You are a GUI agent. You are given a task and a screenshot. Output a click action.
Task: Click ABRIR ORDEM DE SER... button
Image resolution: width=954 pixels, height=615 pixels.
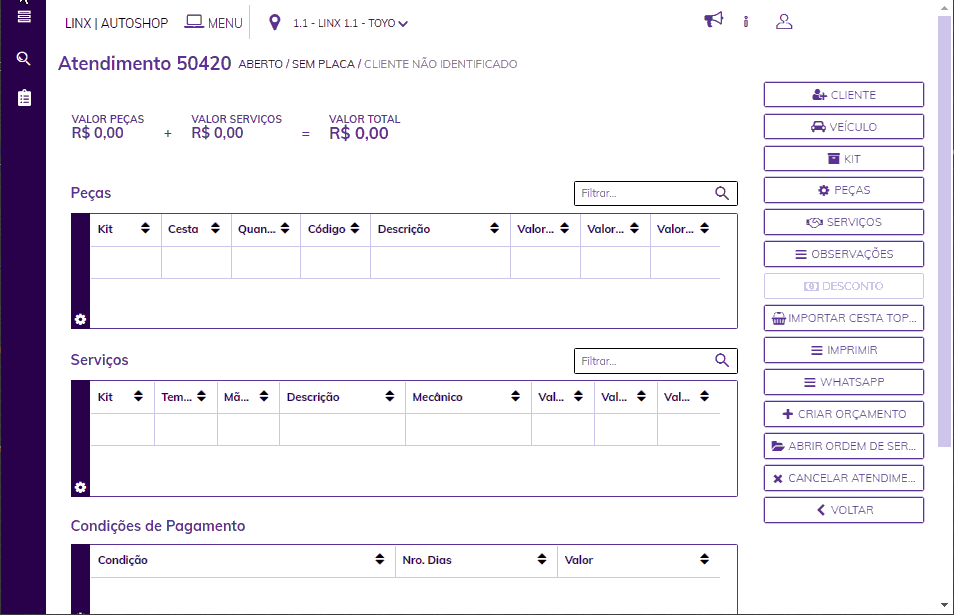844,446
